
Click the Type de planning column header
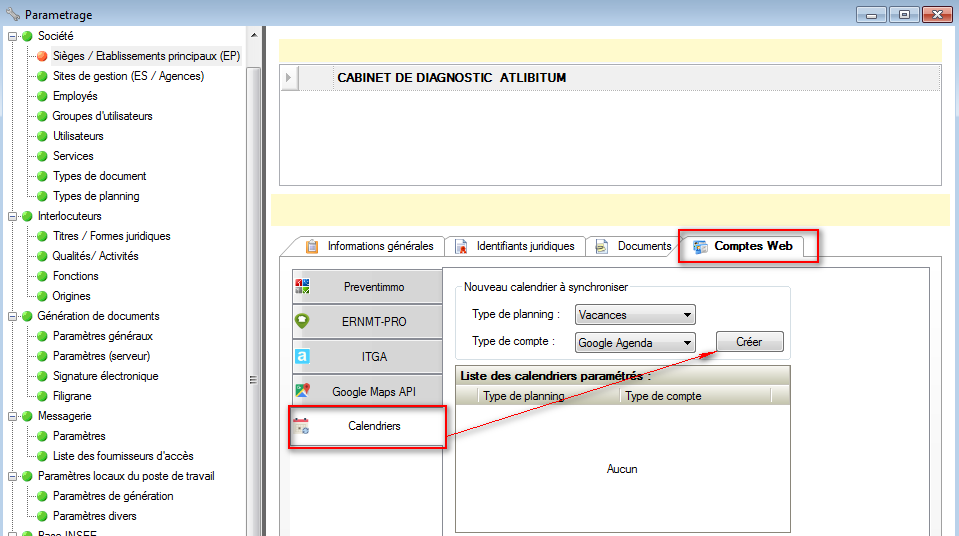pyautogui.click(x=523, y=396)
